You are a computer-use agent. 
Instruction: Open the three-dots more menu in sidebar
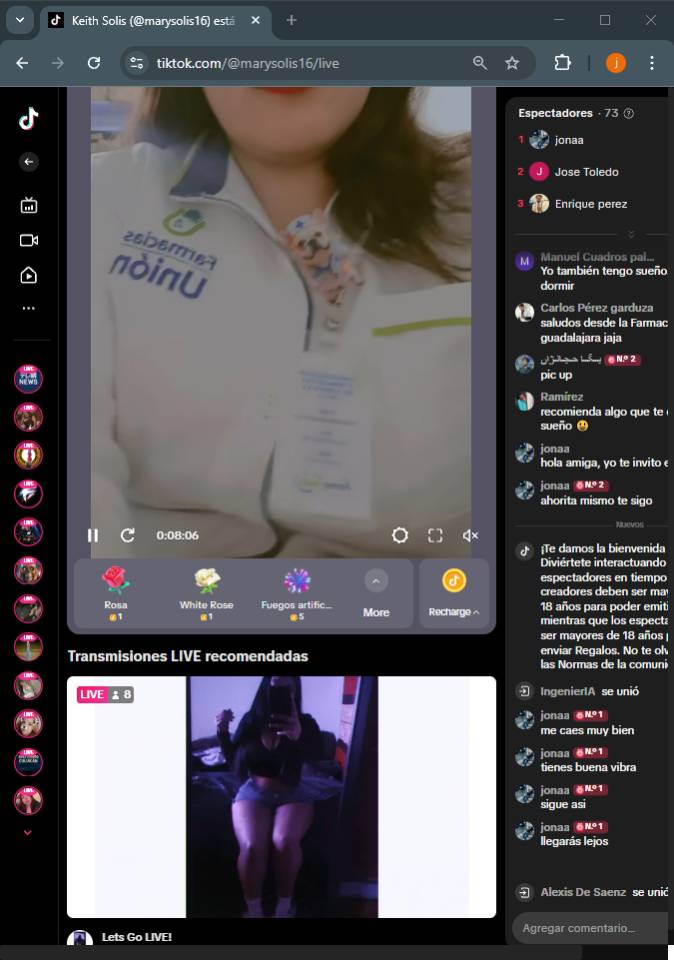[x=28, y=309]
